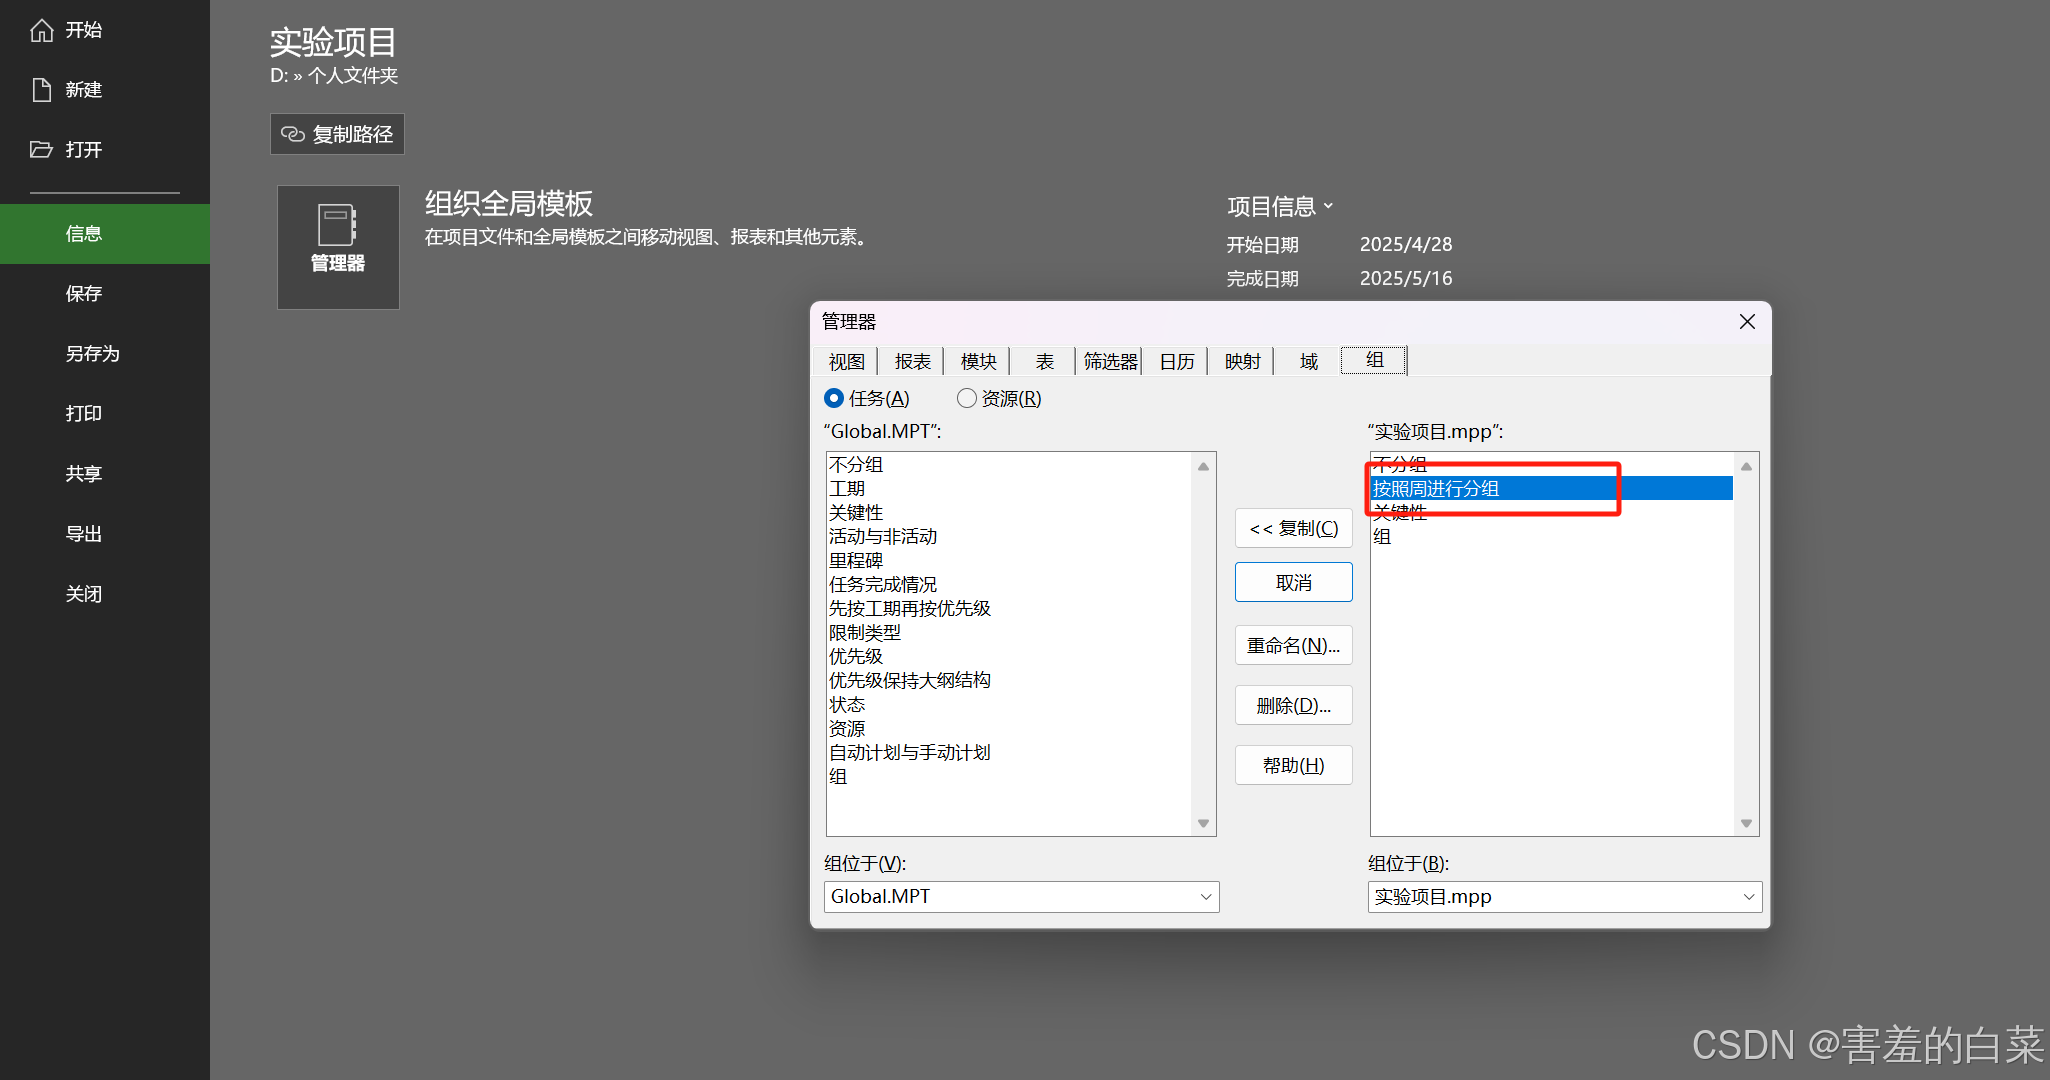Click the 重命名(N)... button
The height and width of the screenshot is (1080, 2050).
click(x=1293, y=645)
